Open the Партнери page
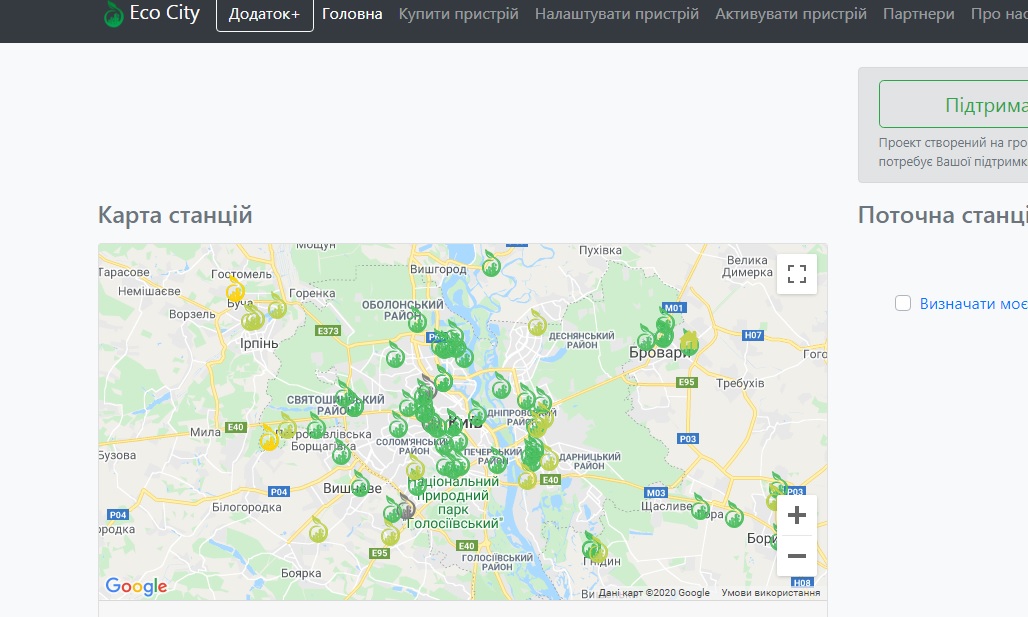 click(918, 15)
